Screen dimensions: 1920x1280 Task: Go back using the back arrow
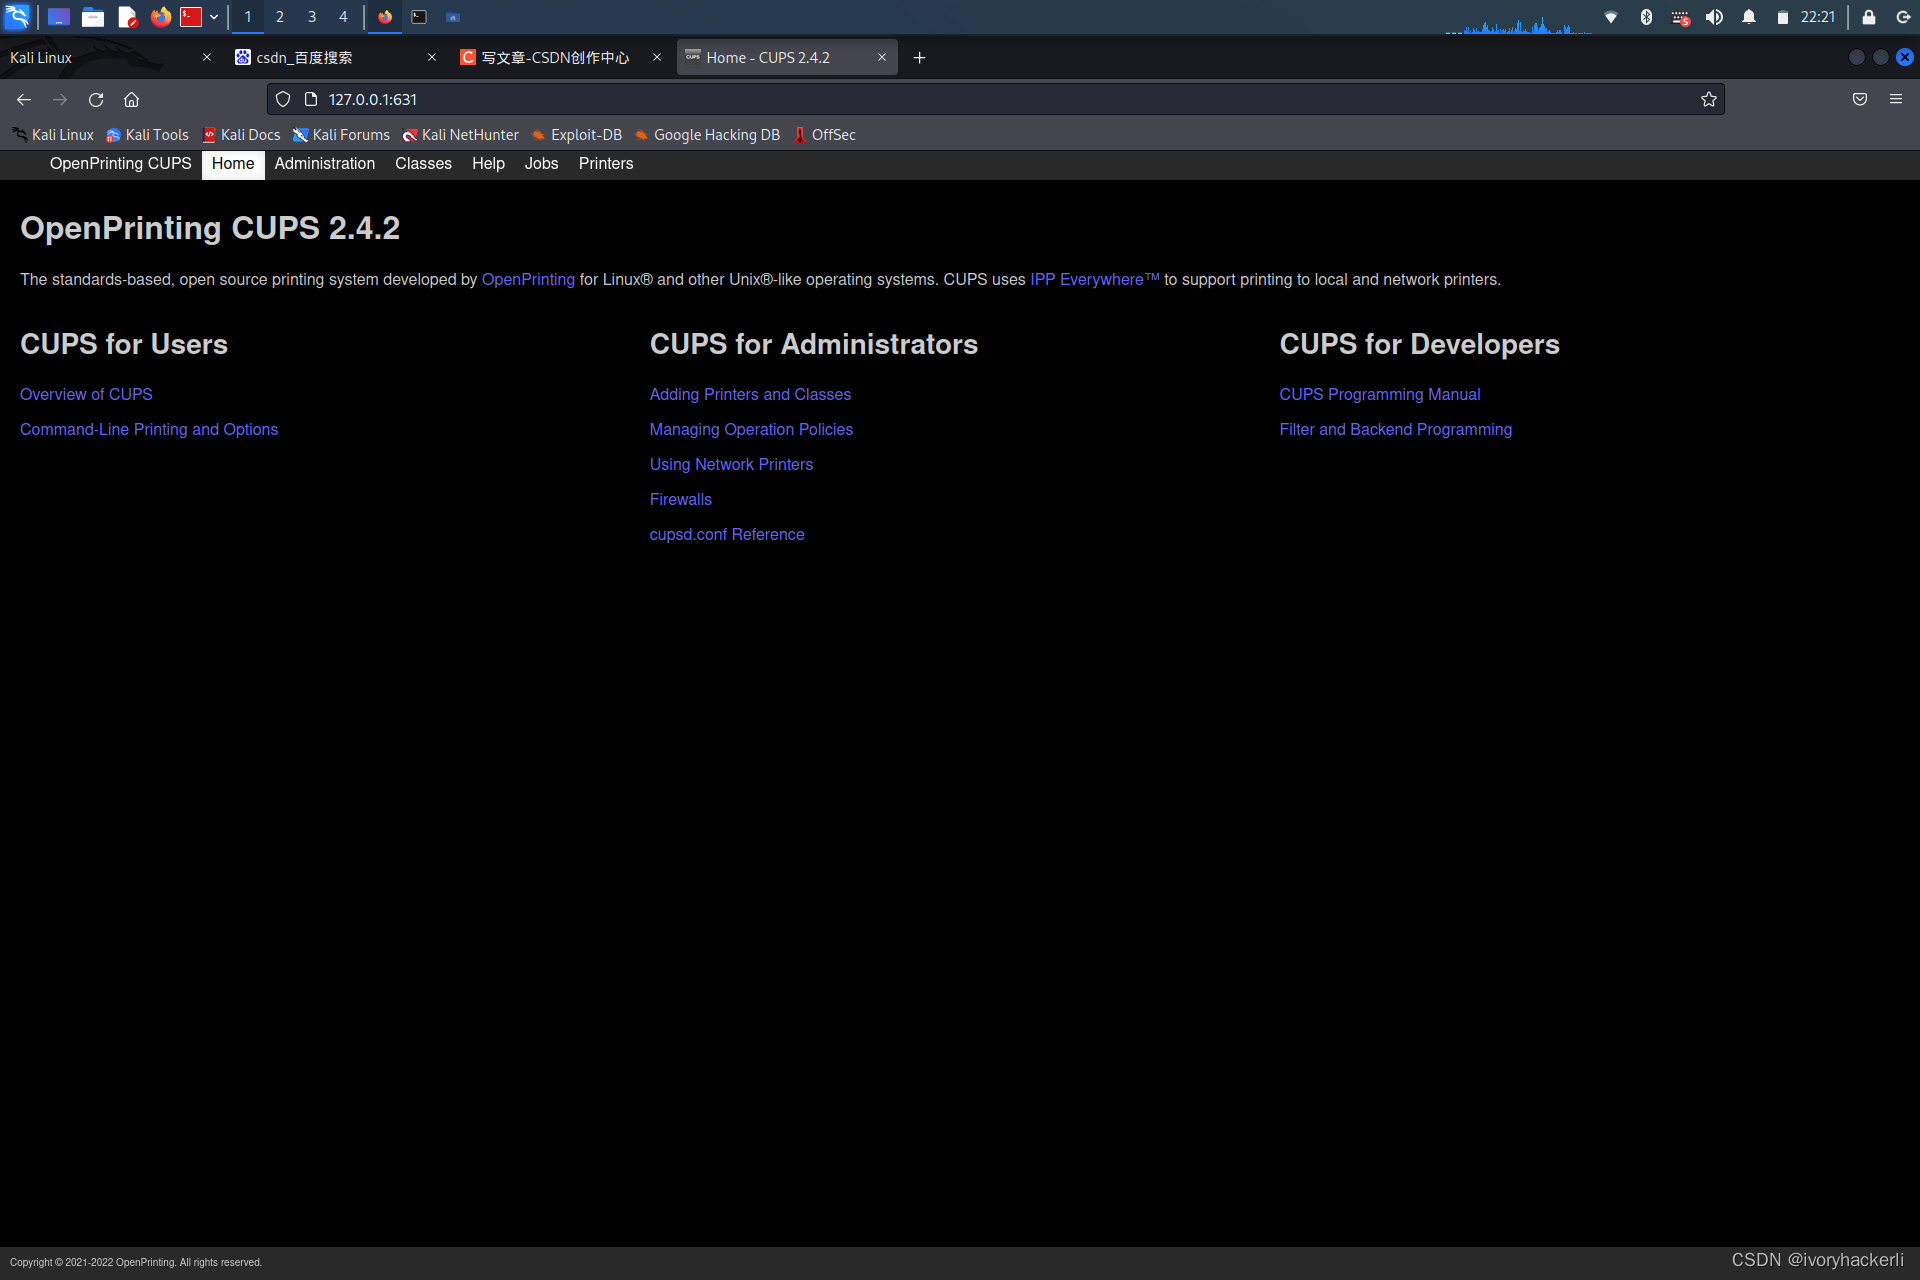[x=24, y=99]
